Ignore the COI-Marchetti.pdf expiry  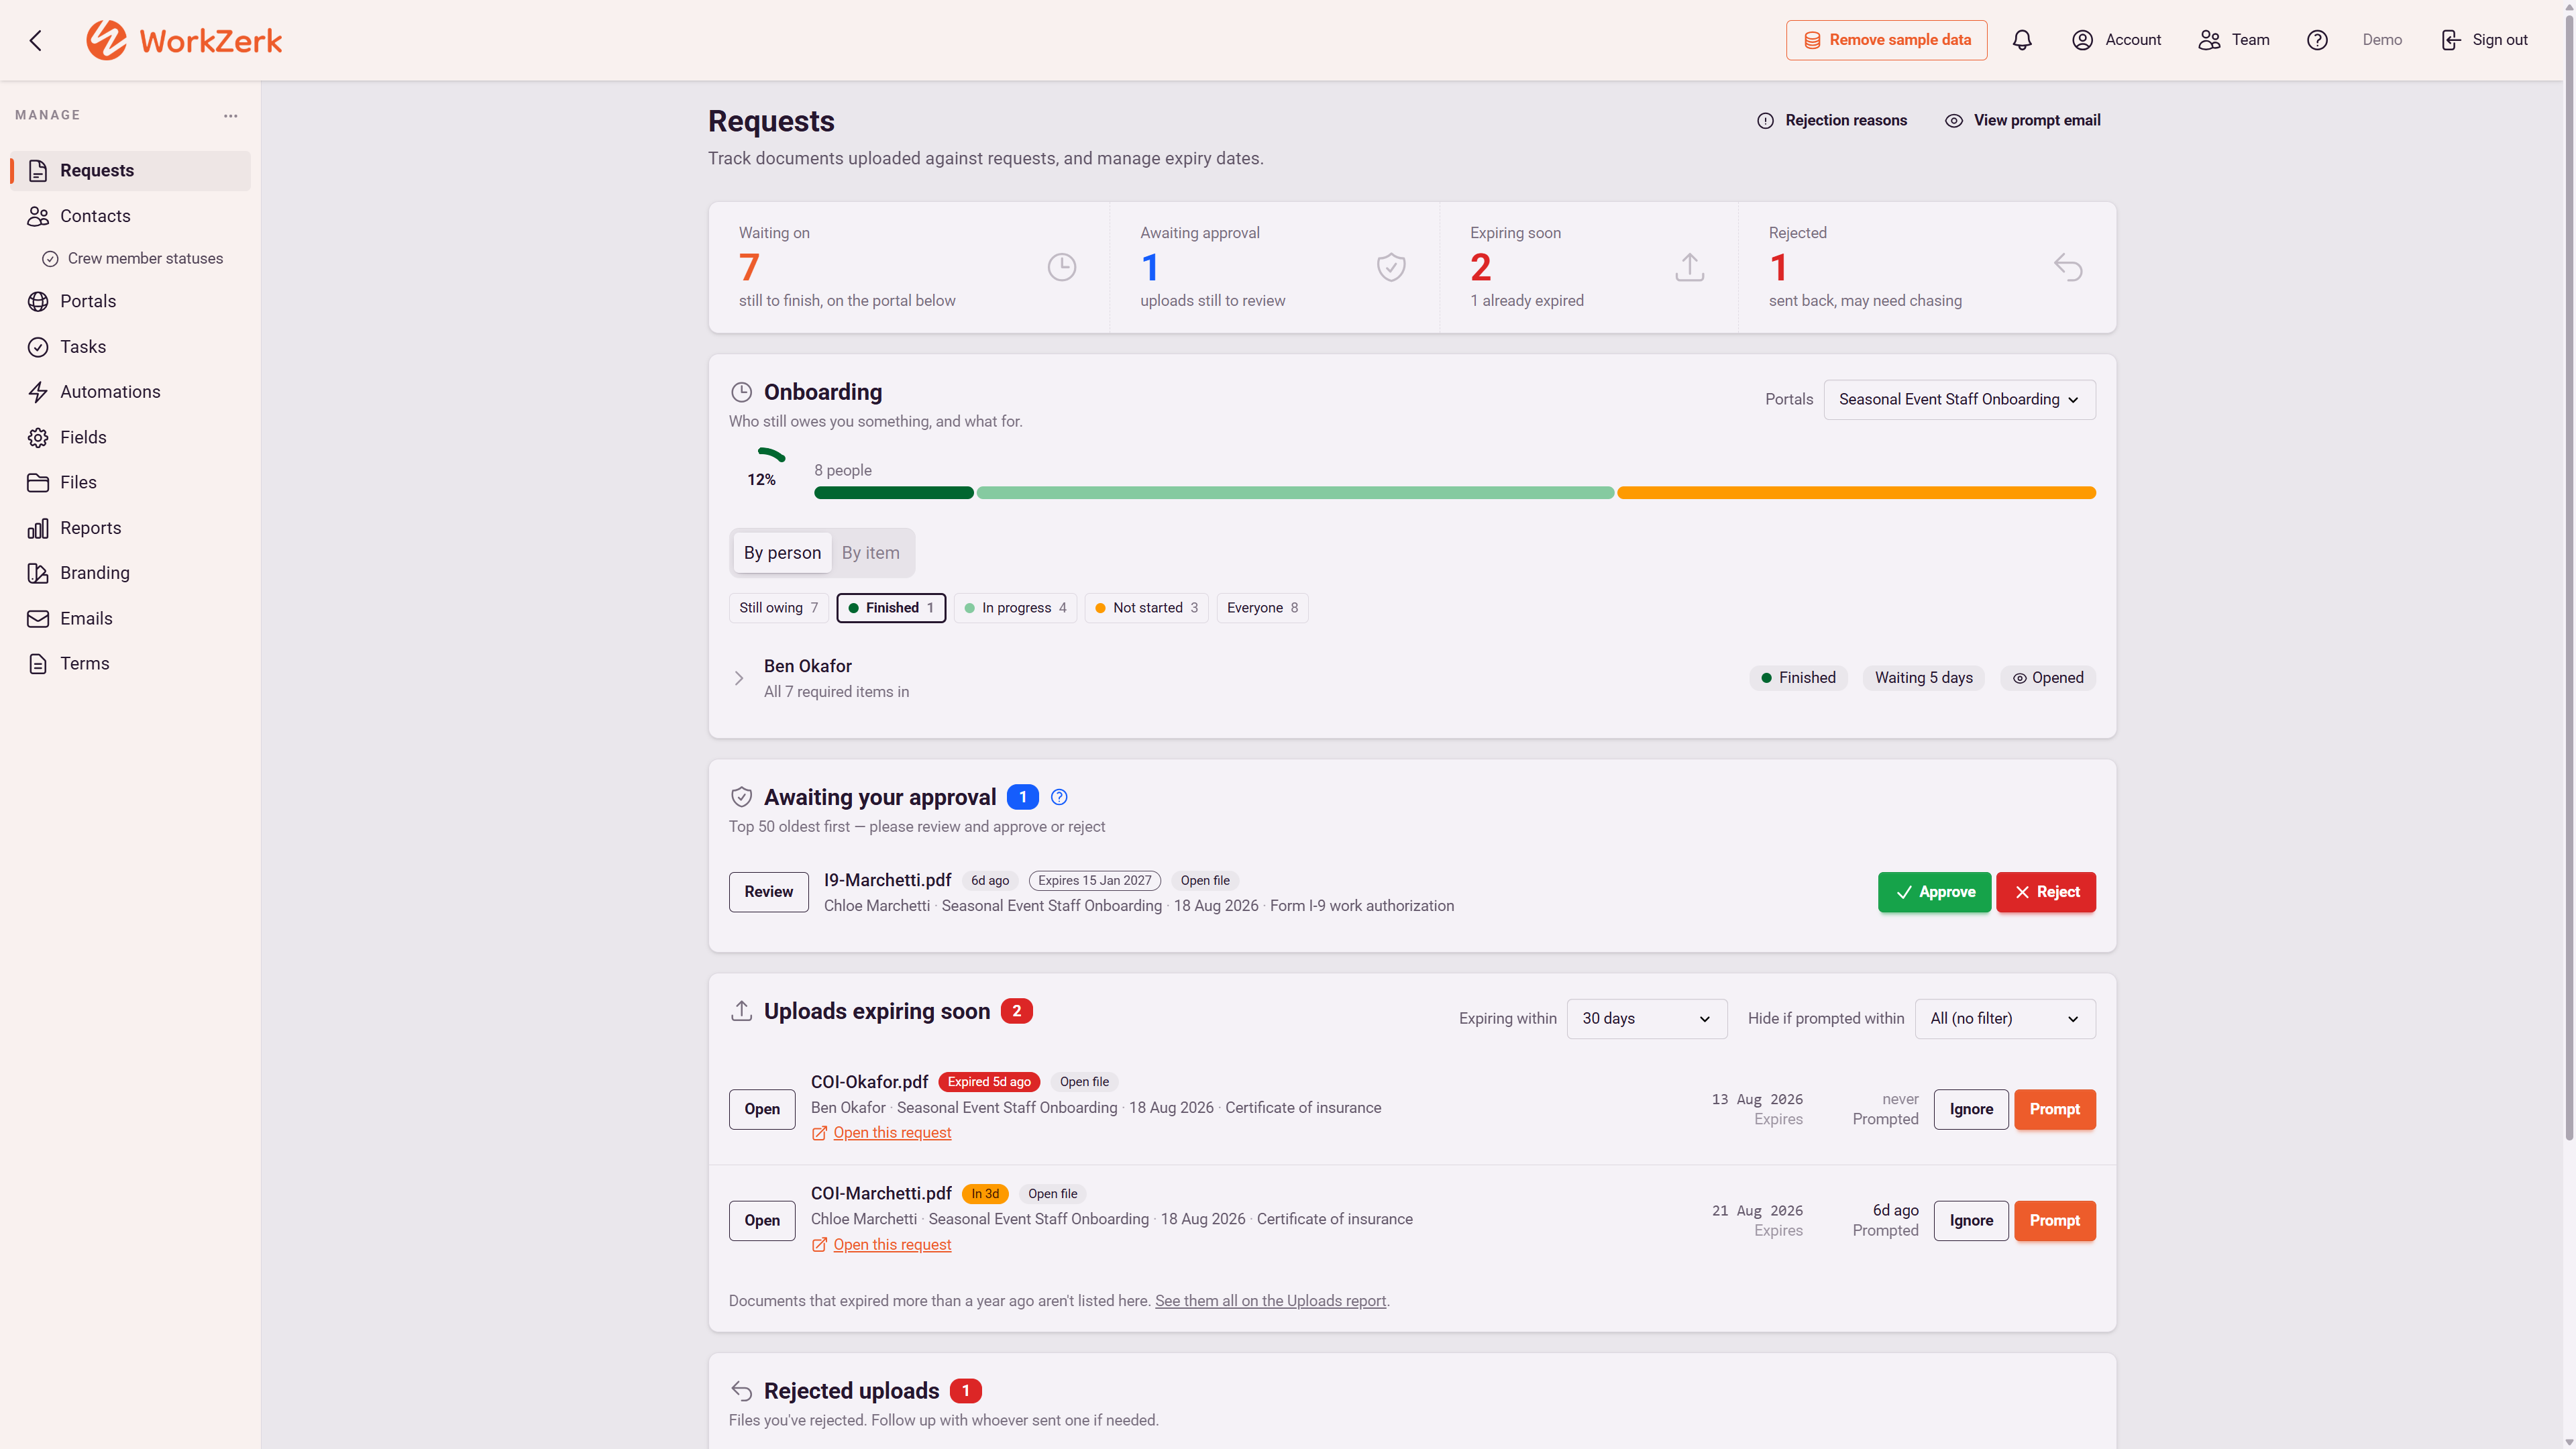click(1970, 1221)
